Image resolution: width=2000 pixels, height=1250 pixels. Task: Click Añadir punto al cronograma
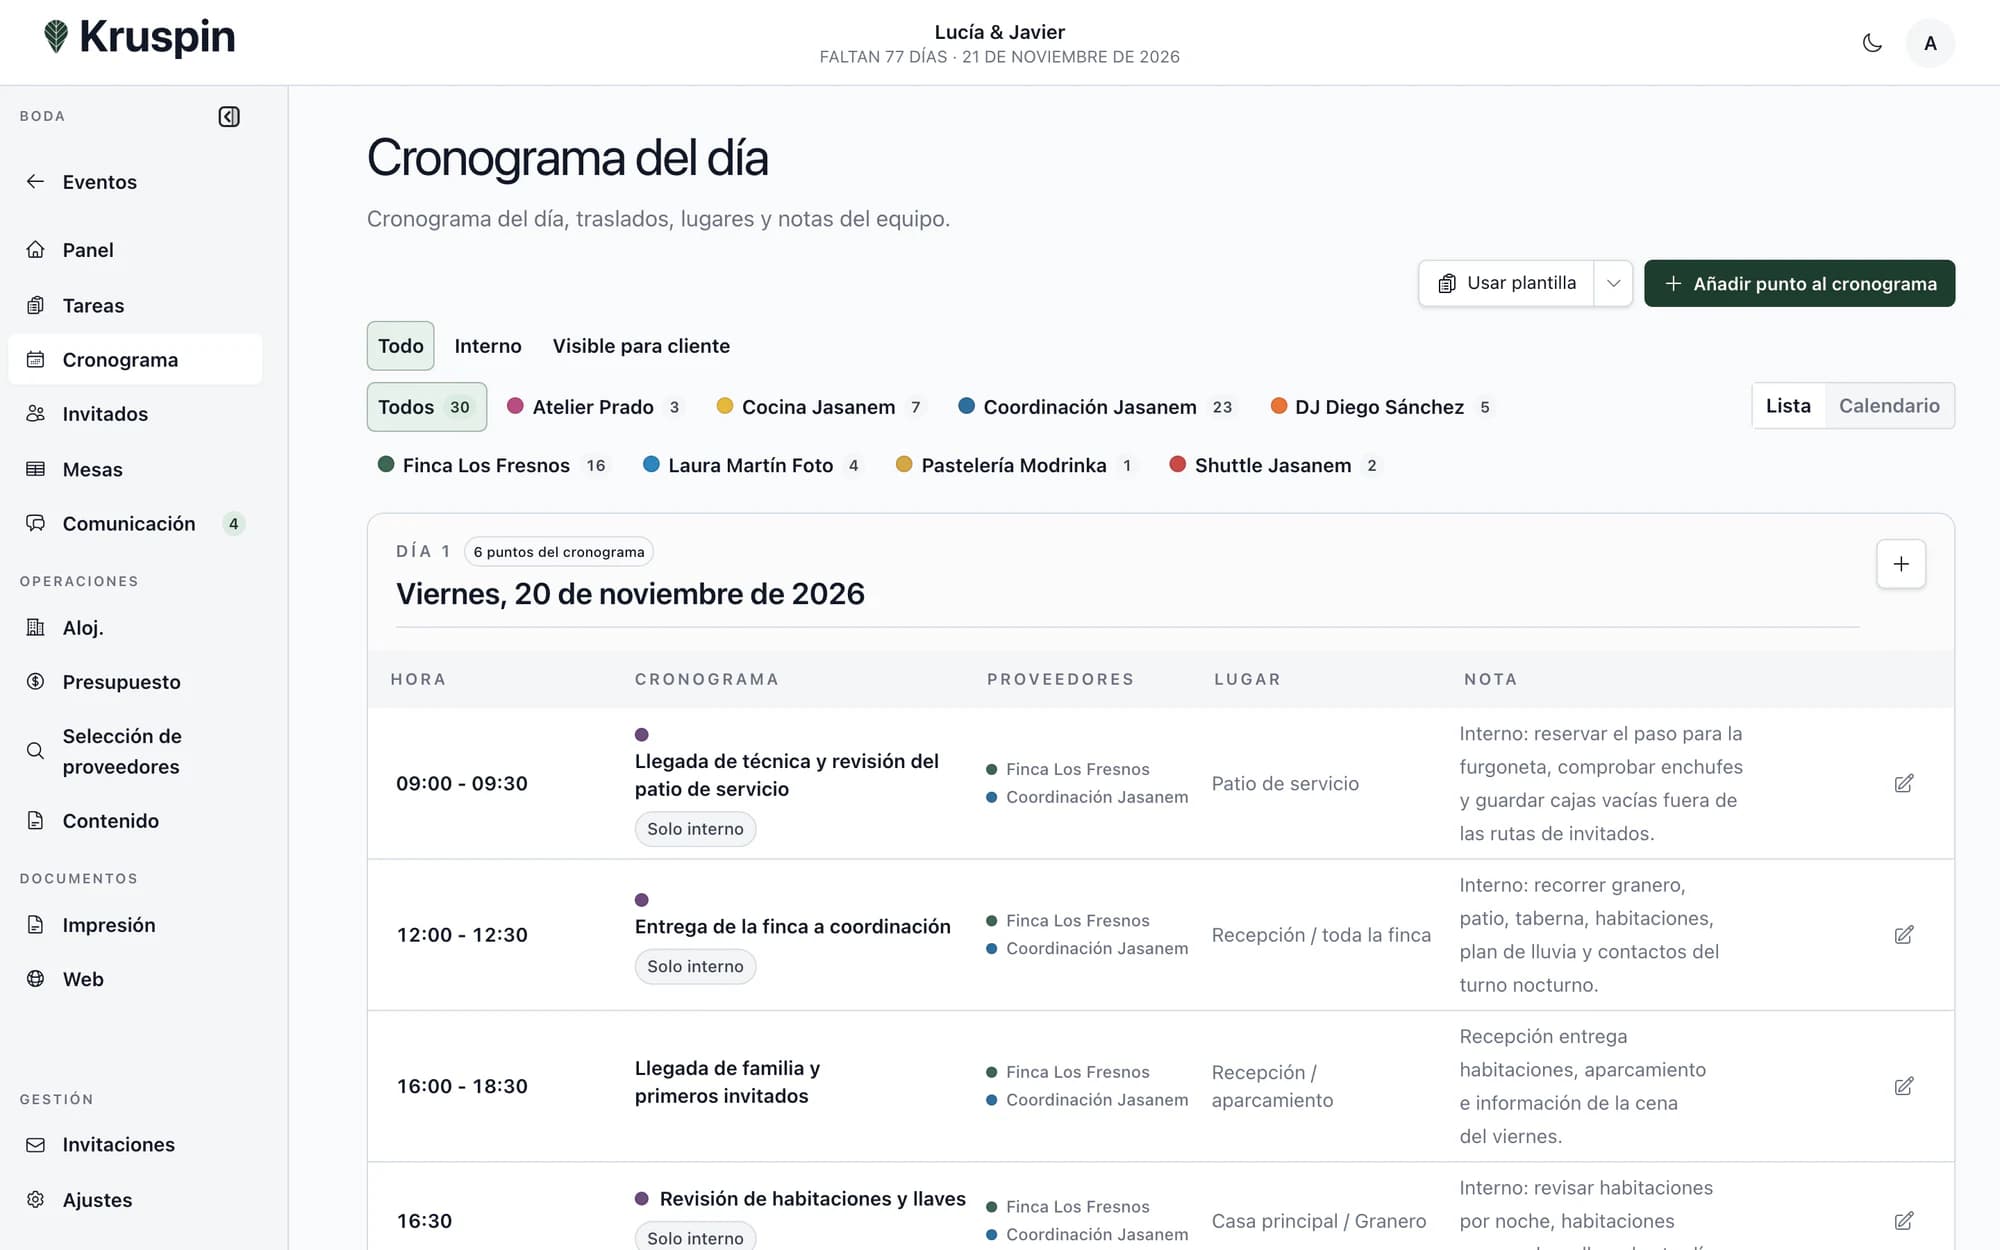point(1799,283)
